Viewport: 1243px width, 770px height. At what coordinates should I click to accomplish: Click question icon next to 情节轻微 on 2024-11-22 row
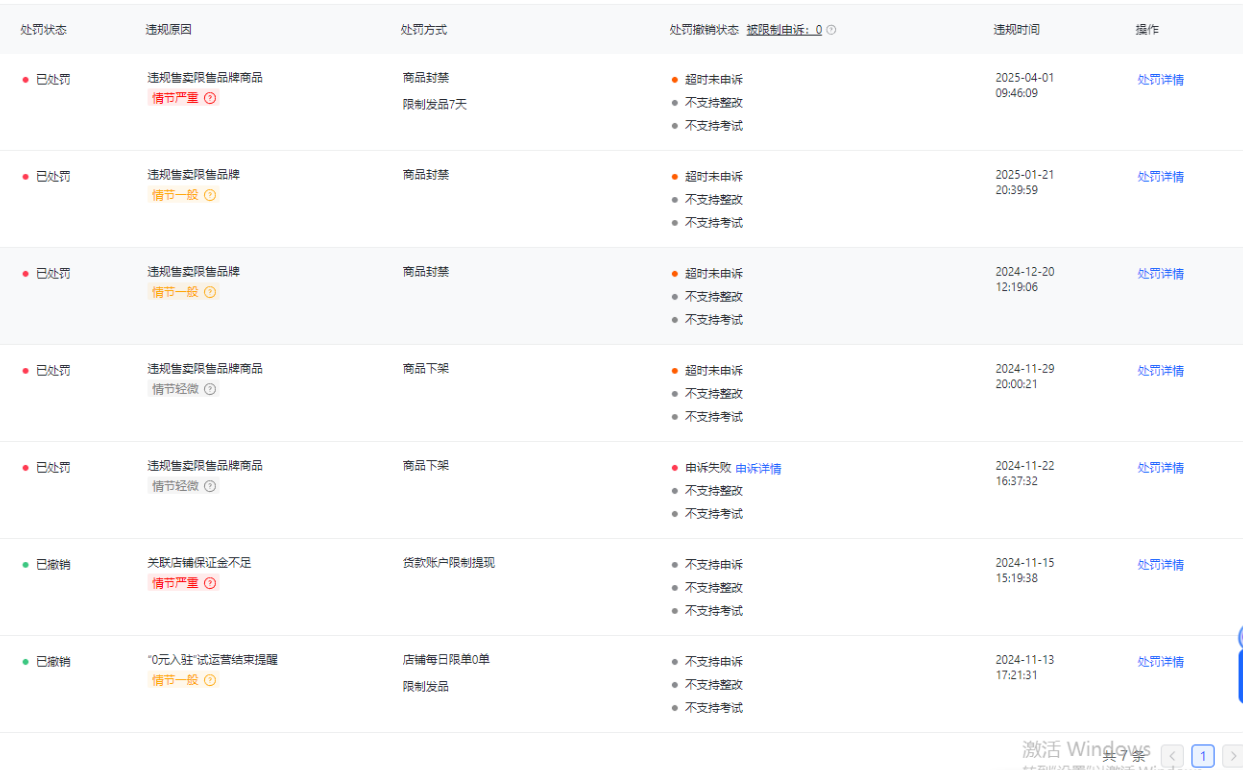click(210, 486)
